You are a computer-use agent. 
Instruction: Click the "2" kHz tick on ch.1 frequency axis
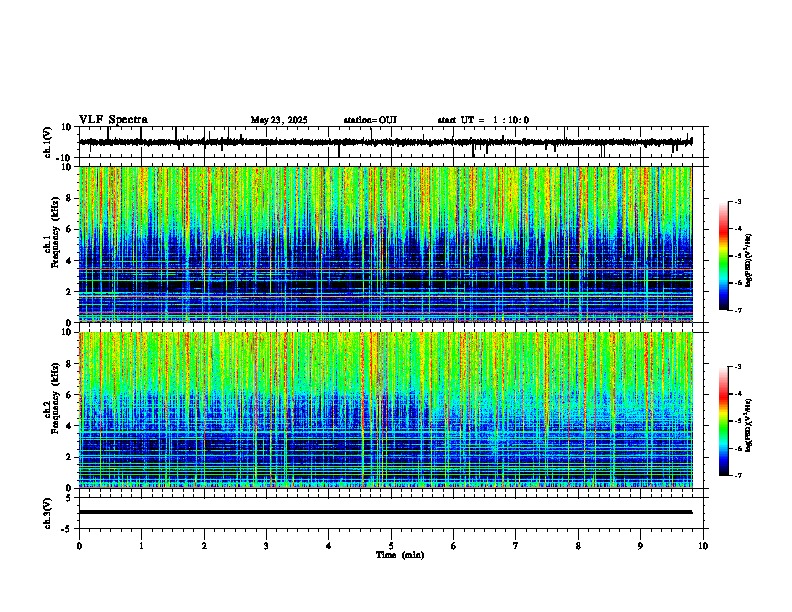tap(69, 292)
